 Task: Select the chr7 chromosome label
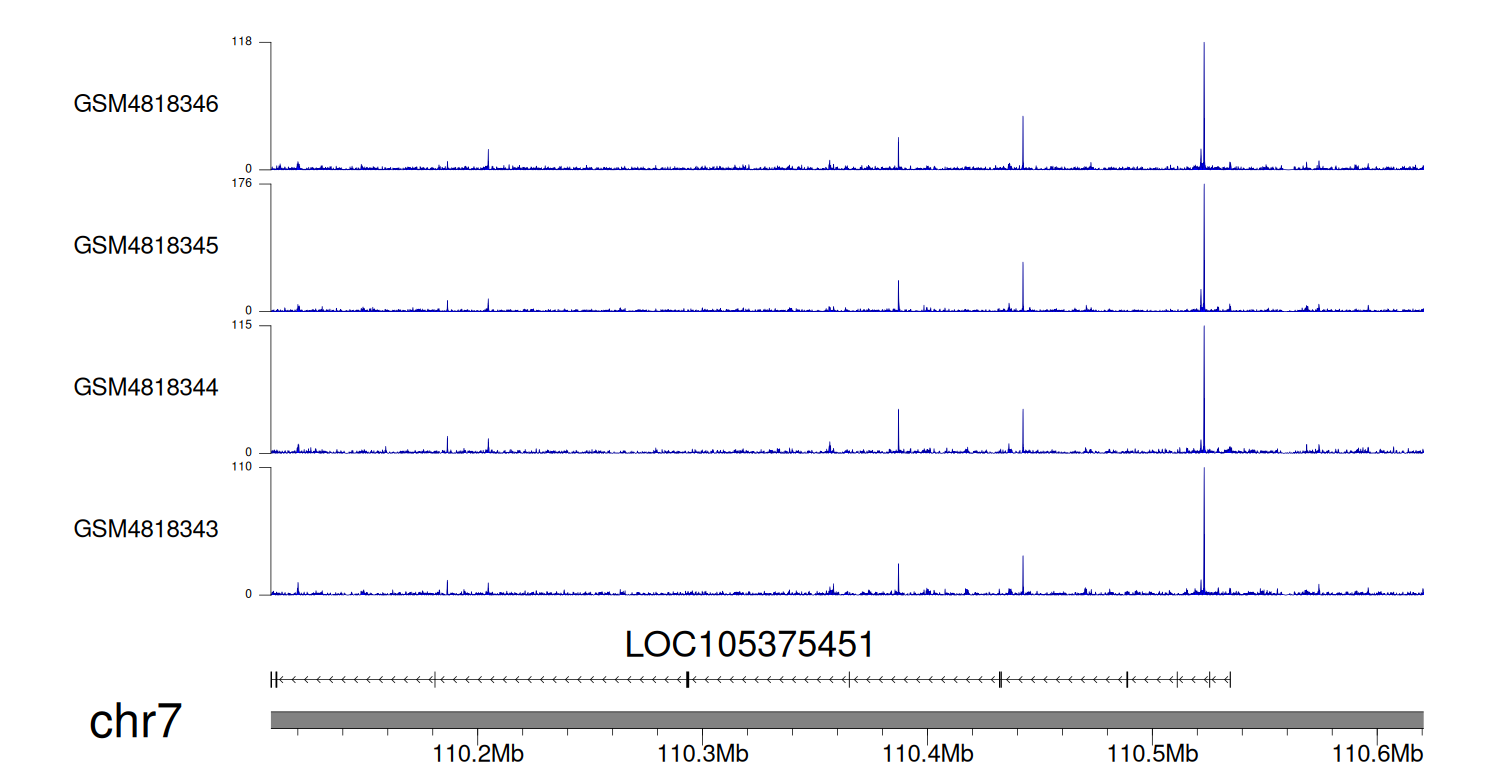click(135, 722)
